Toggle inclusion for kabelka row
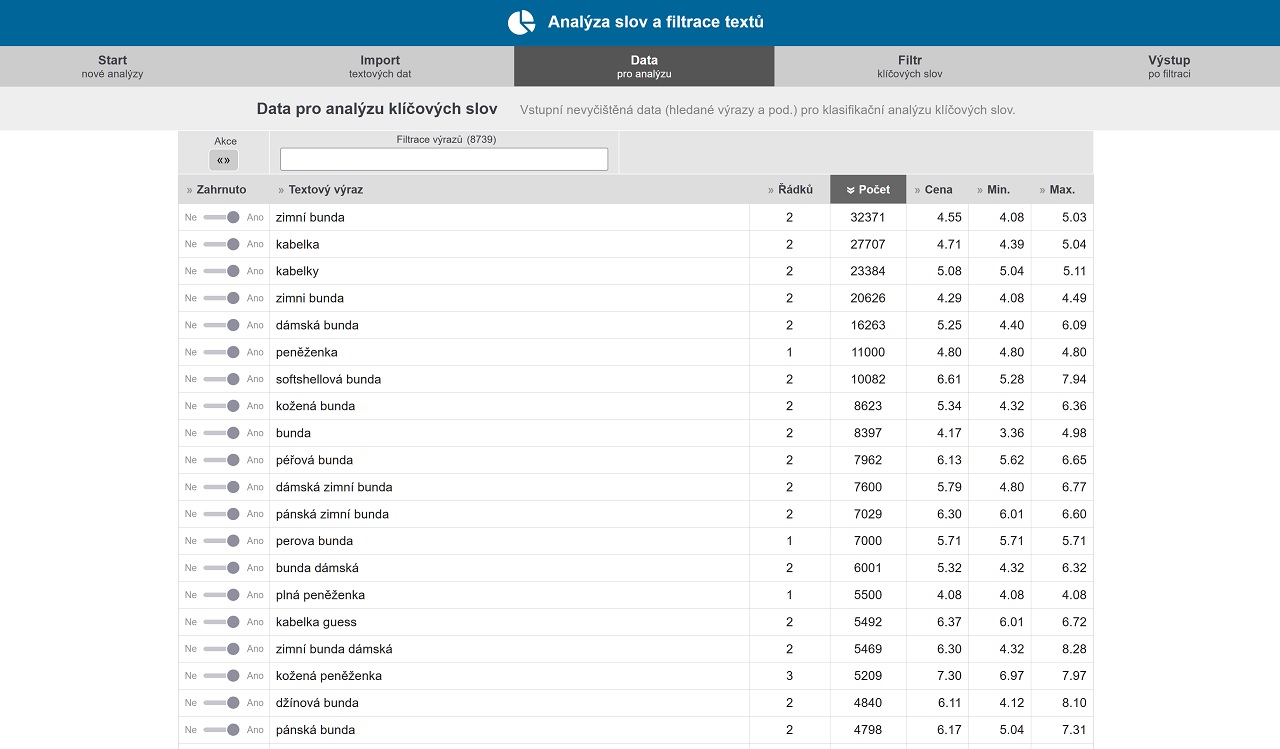The width and height of the screenshot is (1280, 749). point(222,244)
